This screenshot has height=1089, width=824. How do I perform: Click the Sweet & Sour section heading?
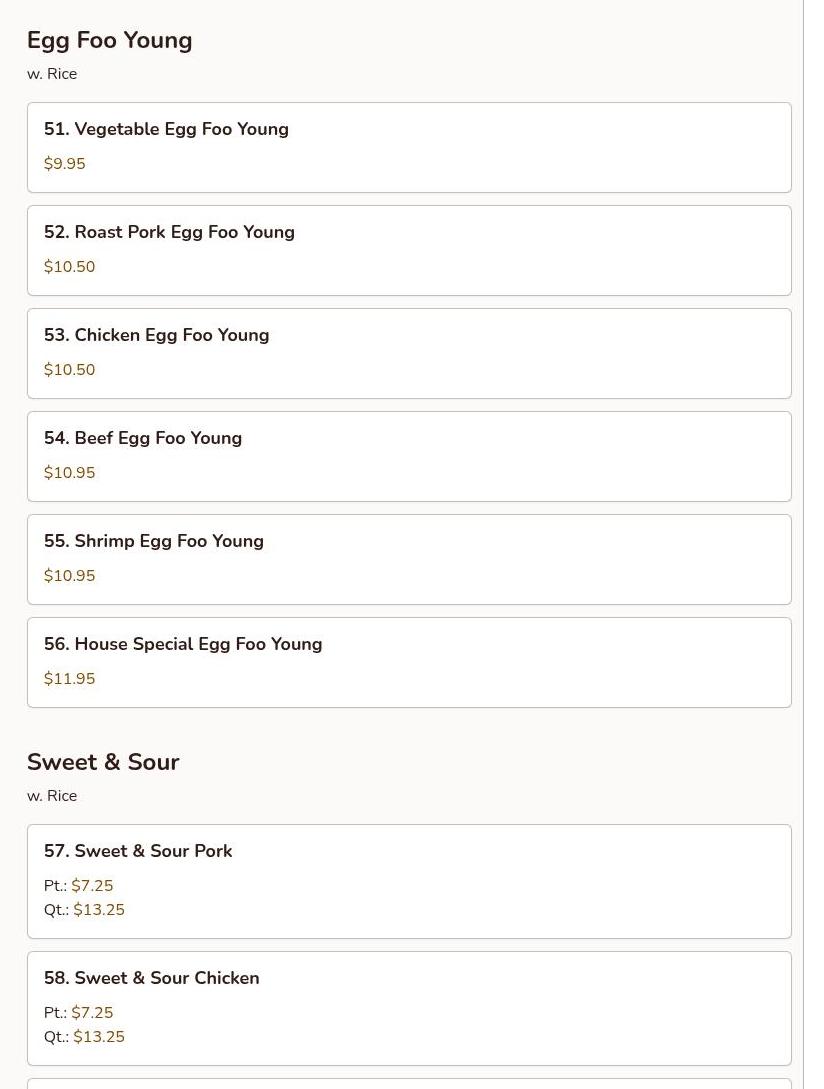click(103, 762)
